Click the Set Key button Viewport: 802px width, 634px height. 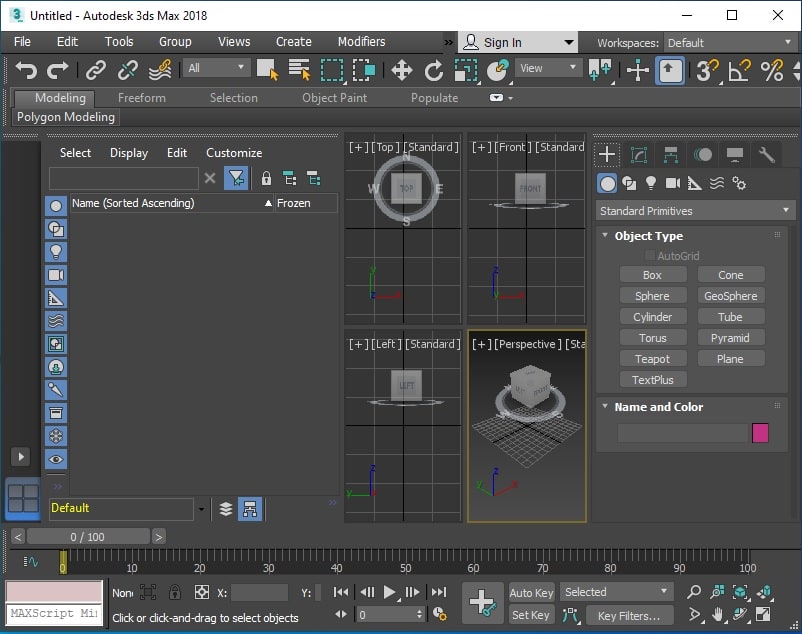531,615
